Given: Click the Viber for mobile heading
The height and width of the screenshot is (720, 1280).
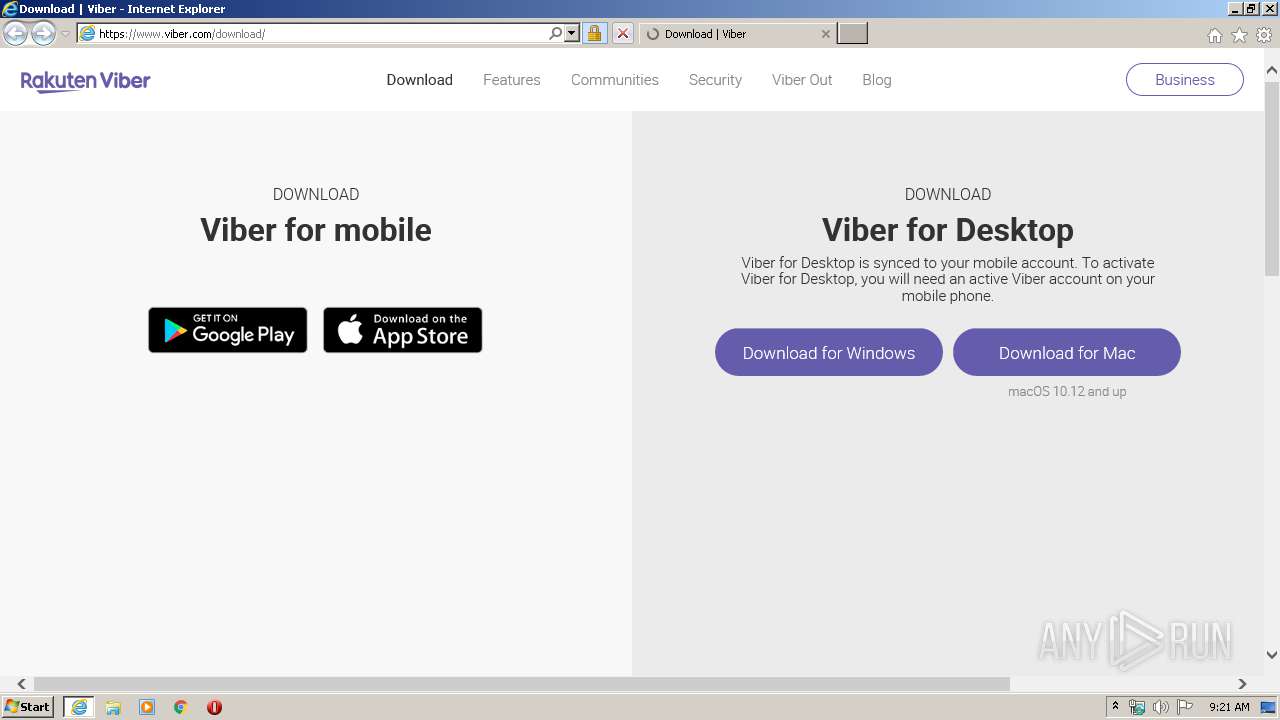Looking at the screenshot, I should coord(316,230).
